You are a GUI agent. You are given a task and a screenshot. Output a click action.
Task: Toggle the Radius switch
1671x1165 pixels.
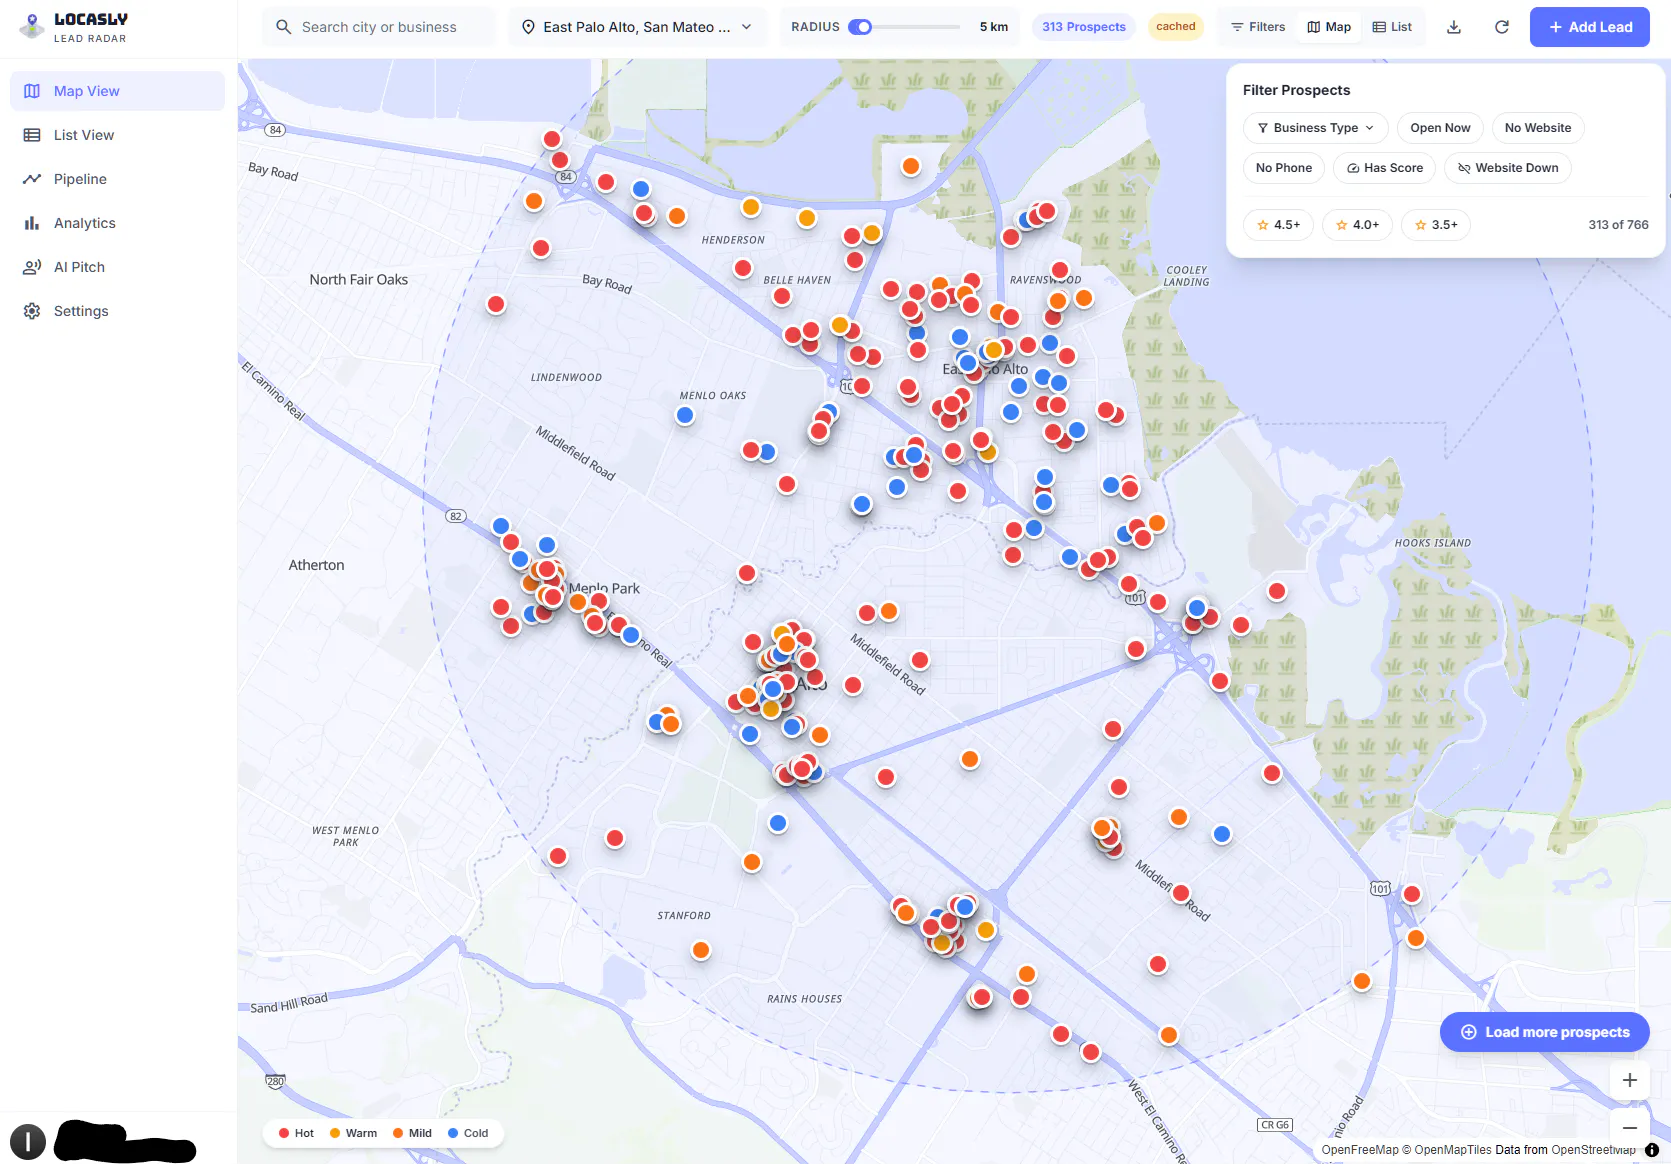click(860, 27)
